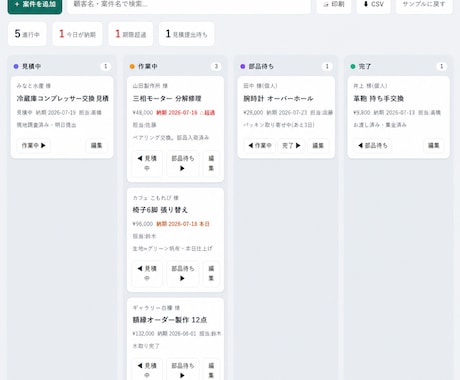
Task: Select the 1 期限超過 summary chip
Action: coord(131,34)
